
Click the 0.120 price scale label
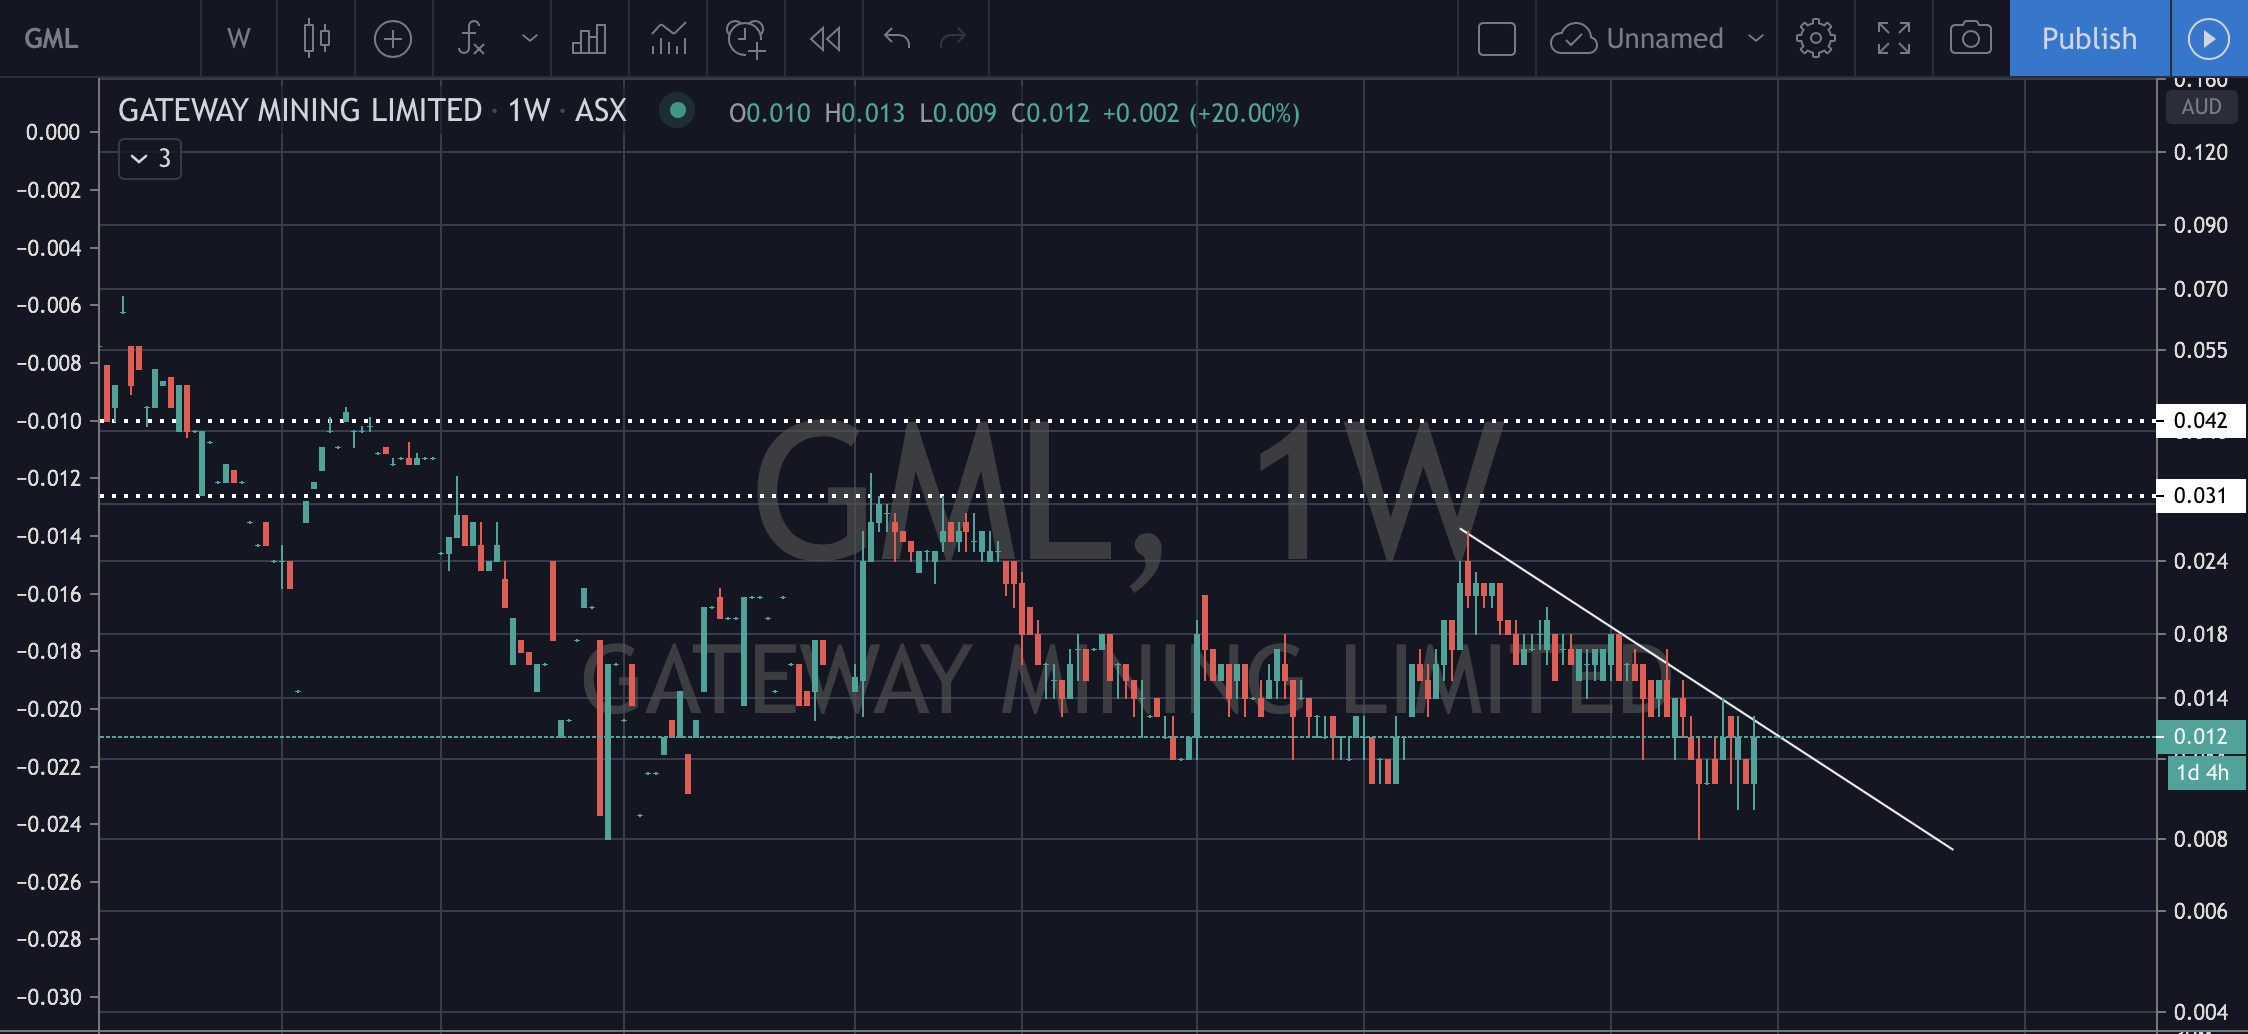pyautogui.click(x=2200, y=152)
